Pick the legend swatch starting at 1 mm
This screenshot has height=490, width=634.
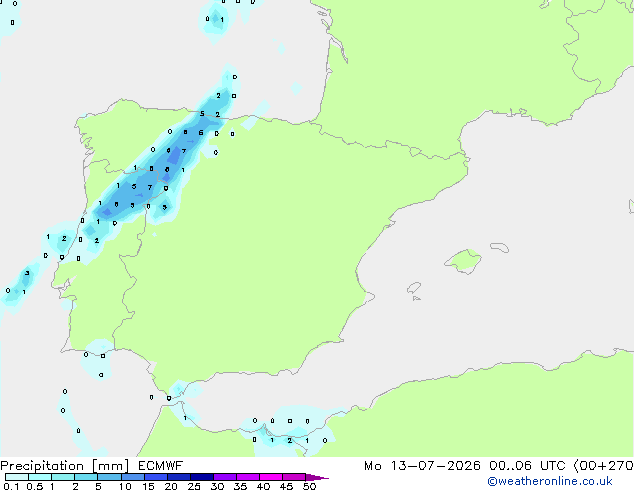coord(63,477)
